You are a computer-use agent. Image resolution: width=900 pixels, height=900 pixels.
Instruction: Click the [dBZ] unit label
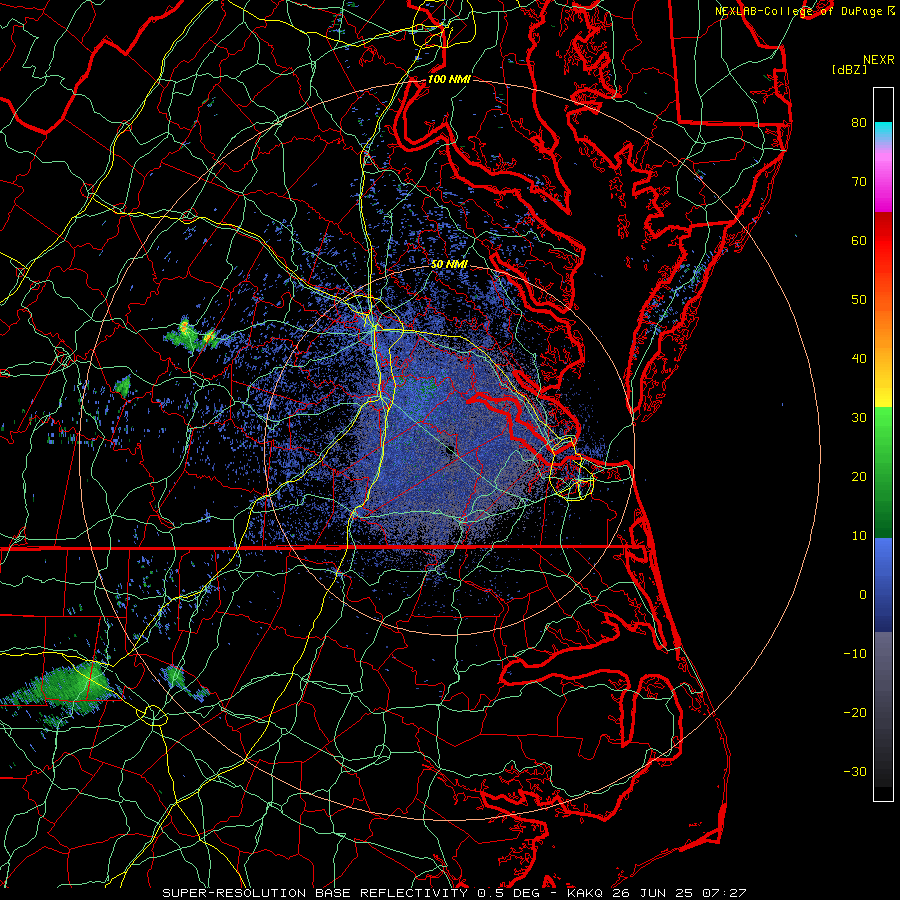(x=849, y=70)
